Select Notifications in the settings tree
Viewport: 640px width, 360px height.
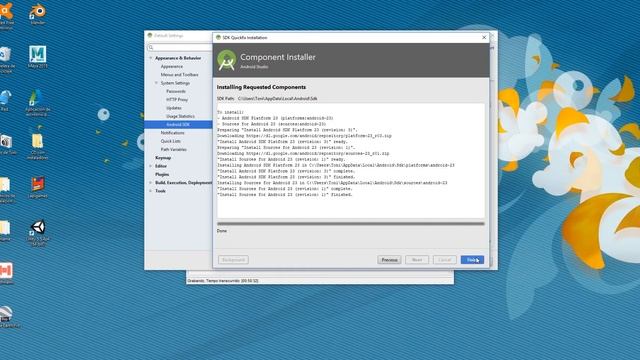[172, 133]
